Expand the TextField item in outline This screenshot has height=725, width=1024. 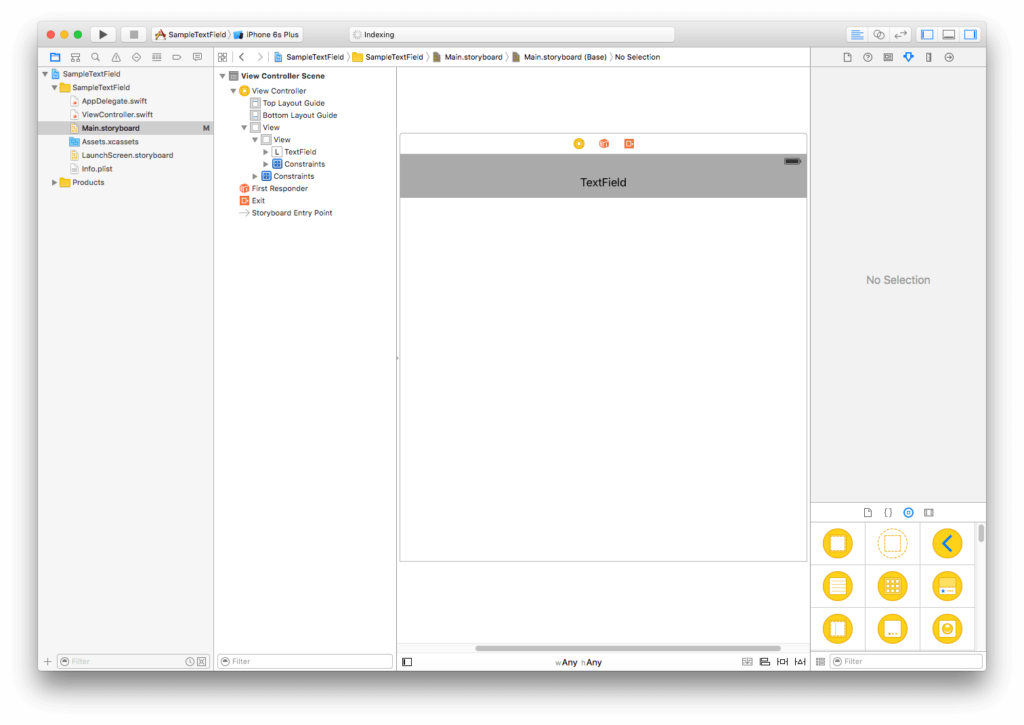(x=266, y=152)
